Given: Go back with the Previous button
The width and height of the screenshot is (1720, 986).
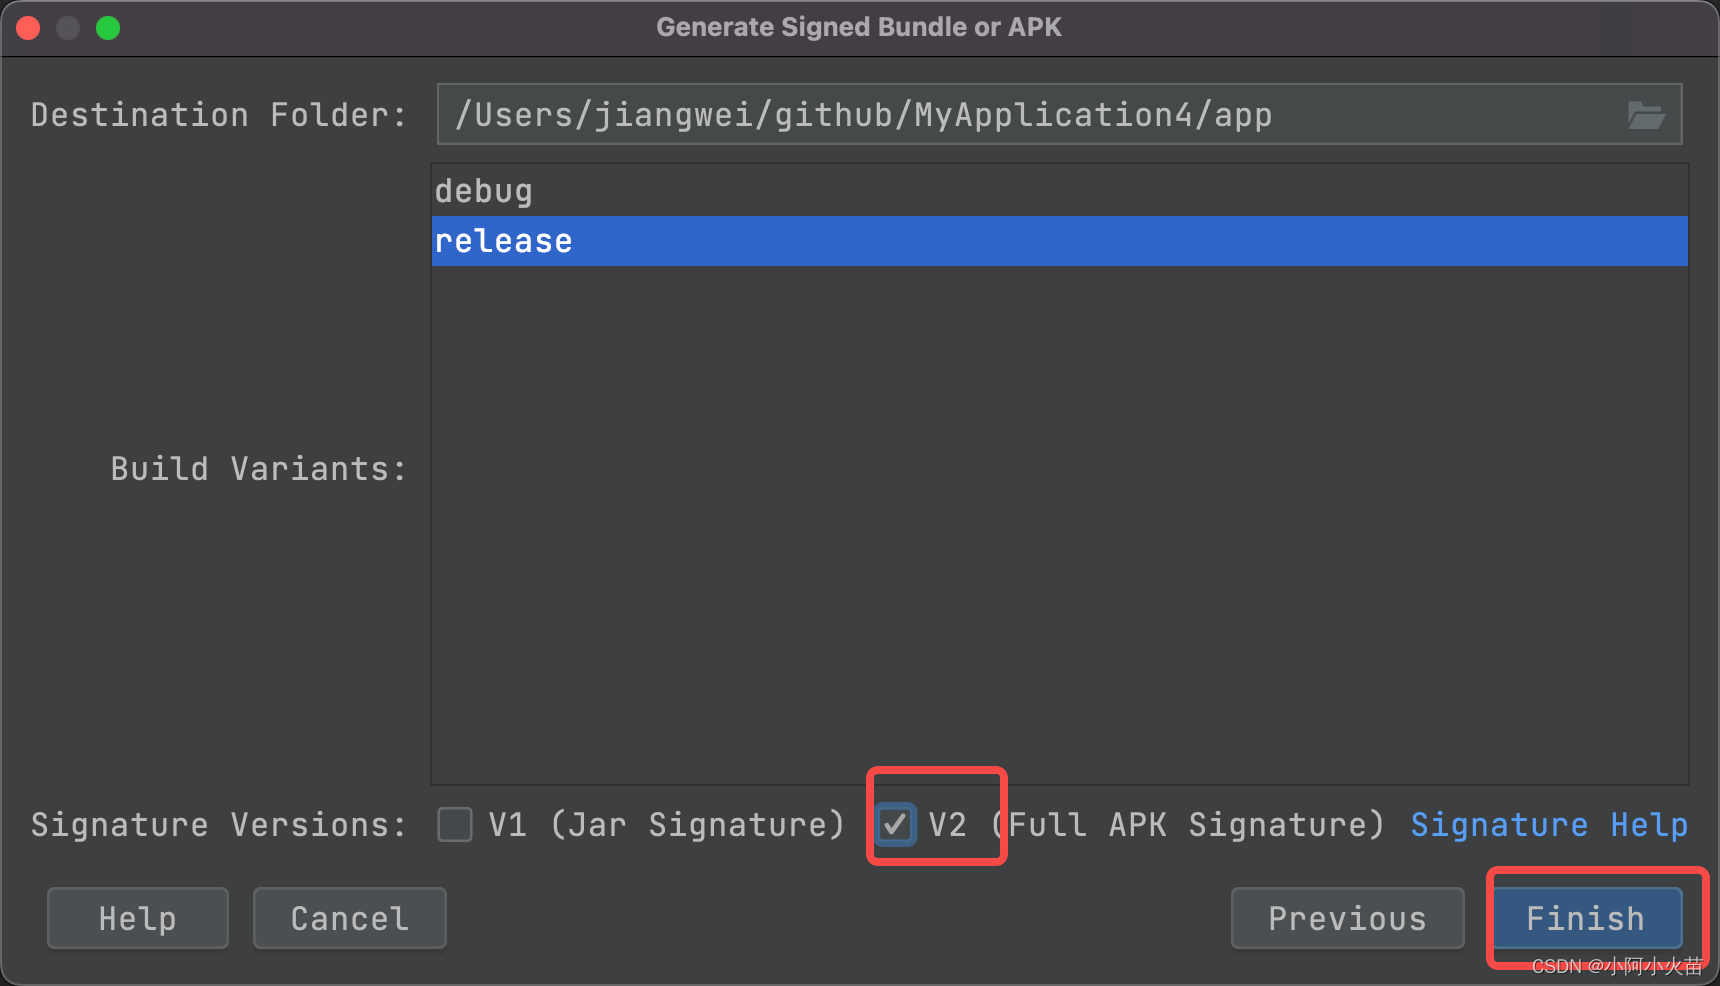Looking at the screenshot, I should coord(1347,918).
